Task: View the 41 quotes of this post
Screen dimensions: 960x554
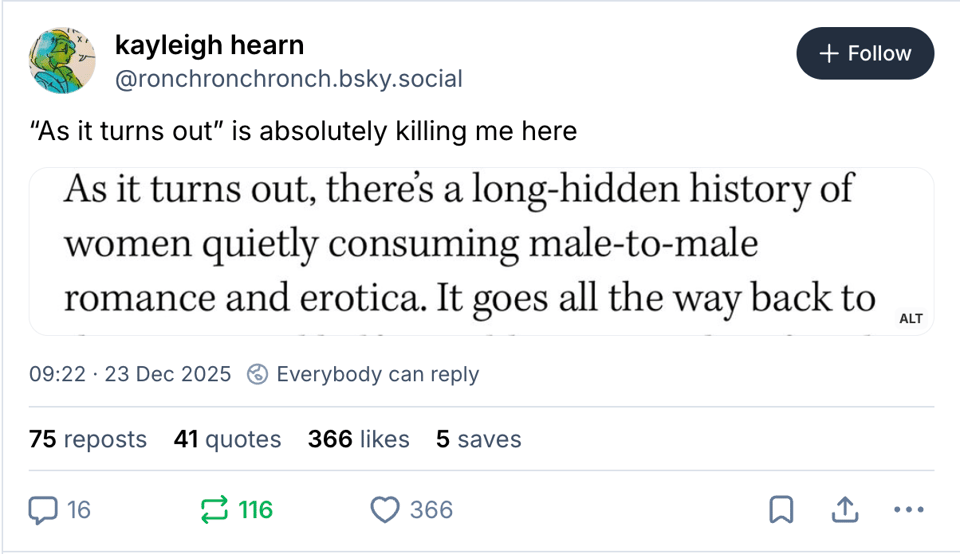Action: 227,439
